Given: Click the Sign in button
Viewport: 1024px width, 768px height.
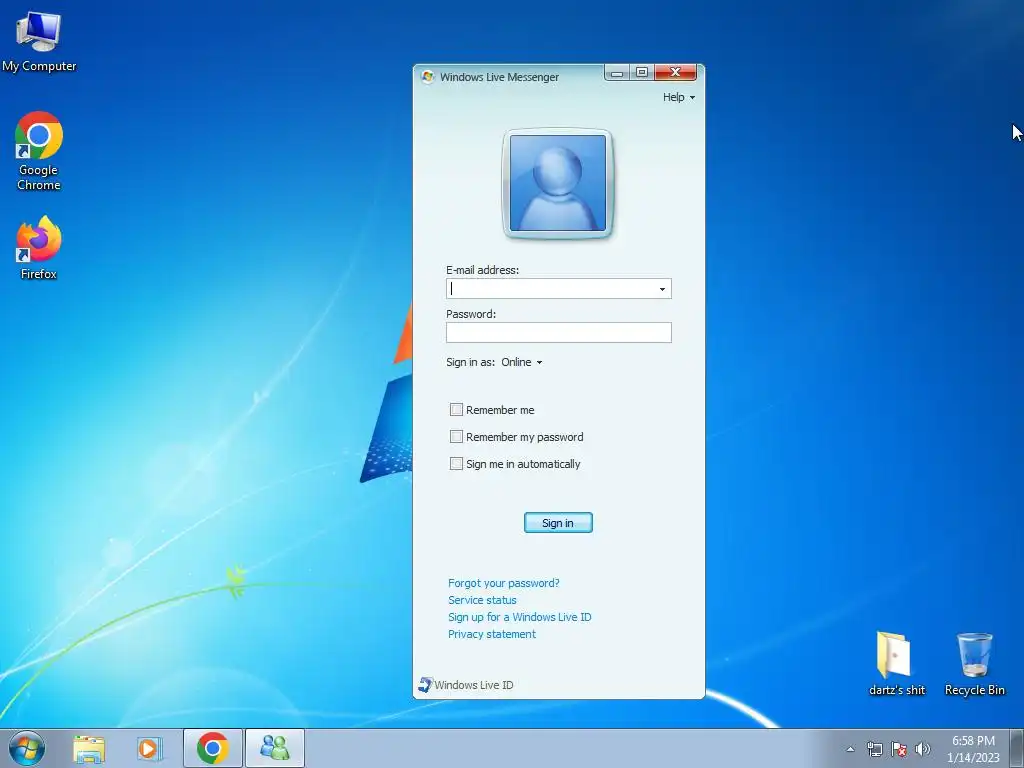Looking at the screenshot, I should pos(558,522).
